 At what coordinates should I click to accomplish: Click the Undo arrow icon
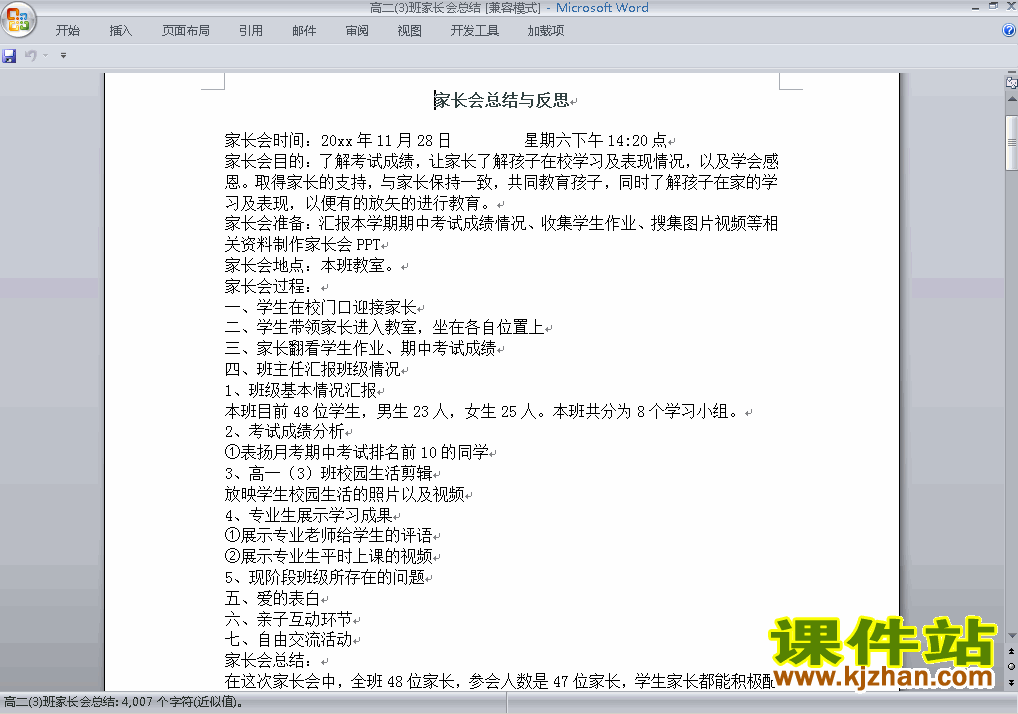(x=31, y=56)
